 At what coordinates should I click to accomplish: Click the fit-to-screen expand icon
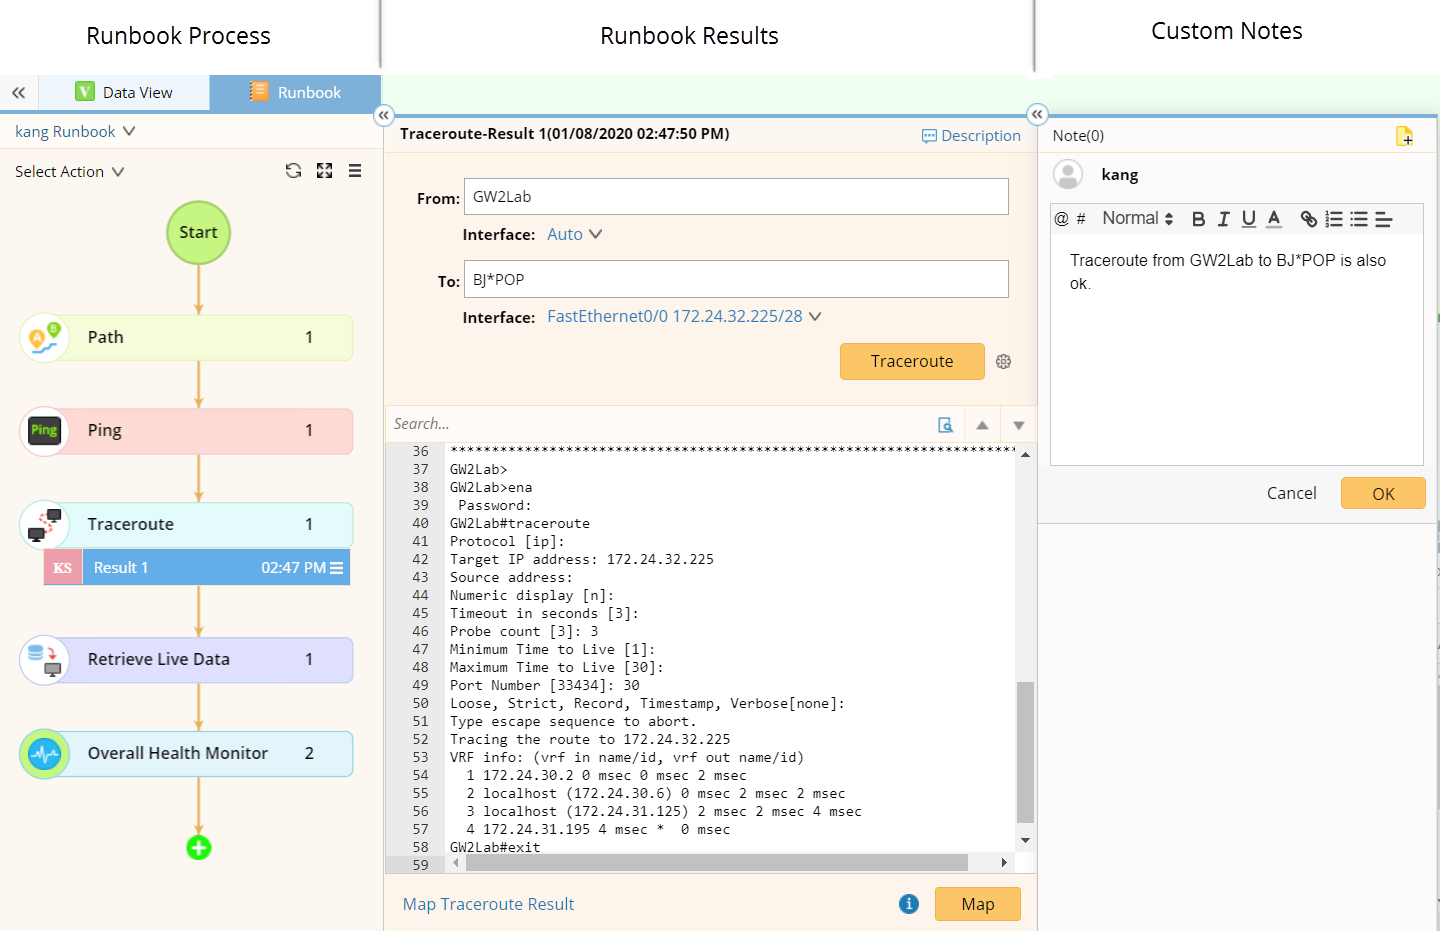coord(324,171)
